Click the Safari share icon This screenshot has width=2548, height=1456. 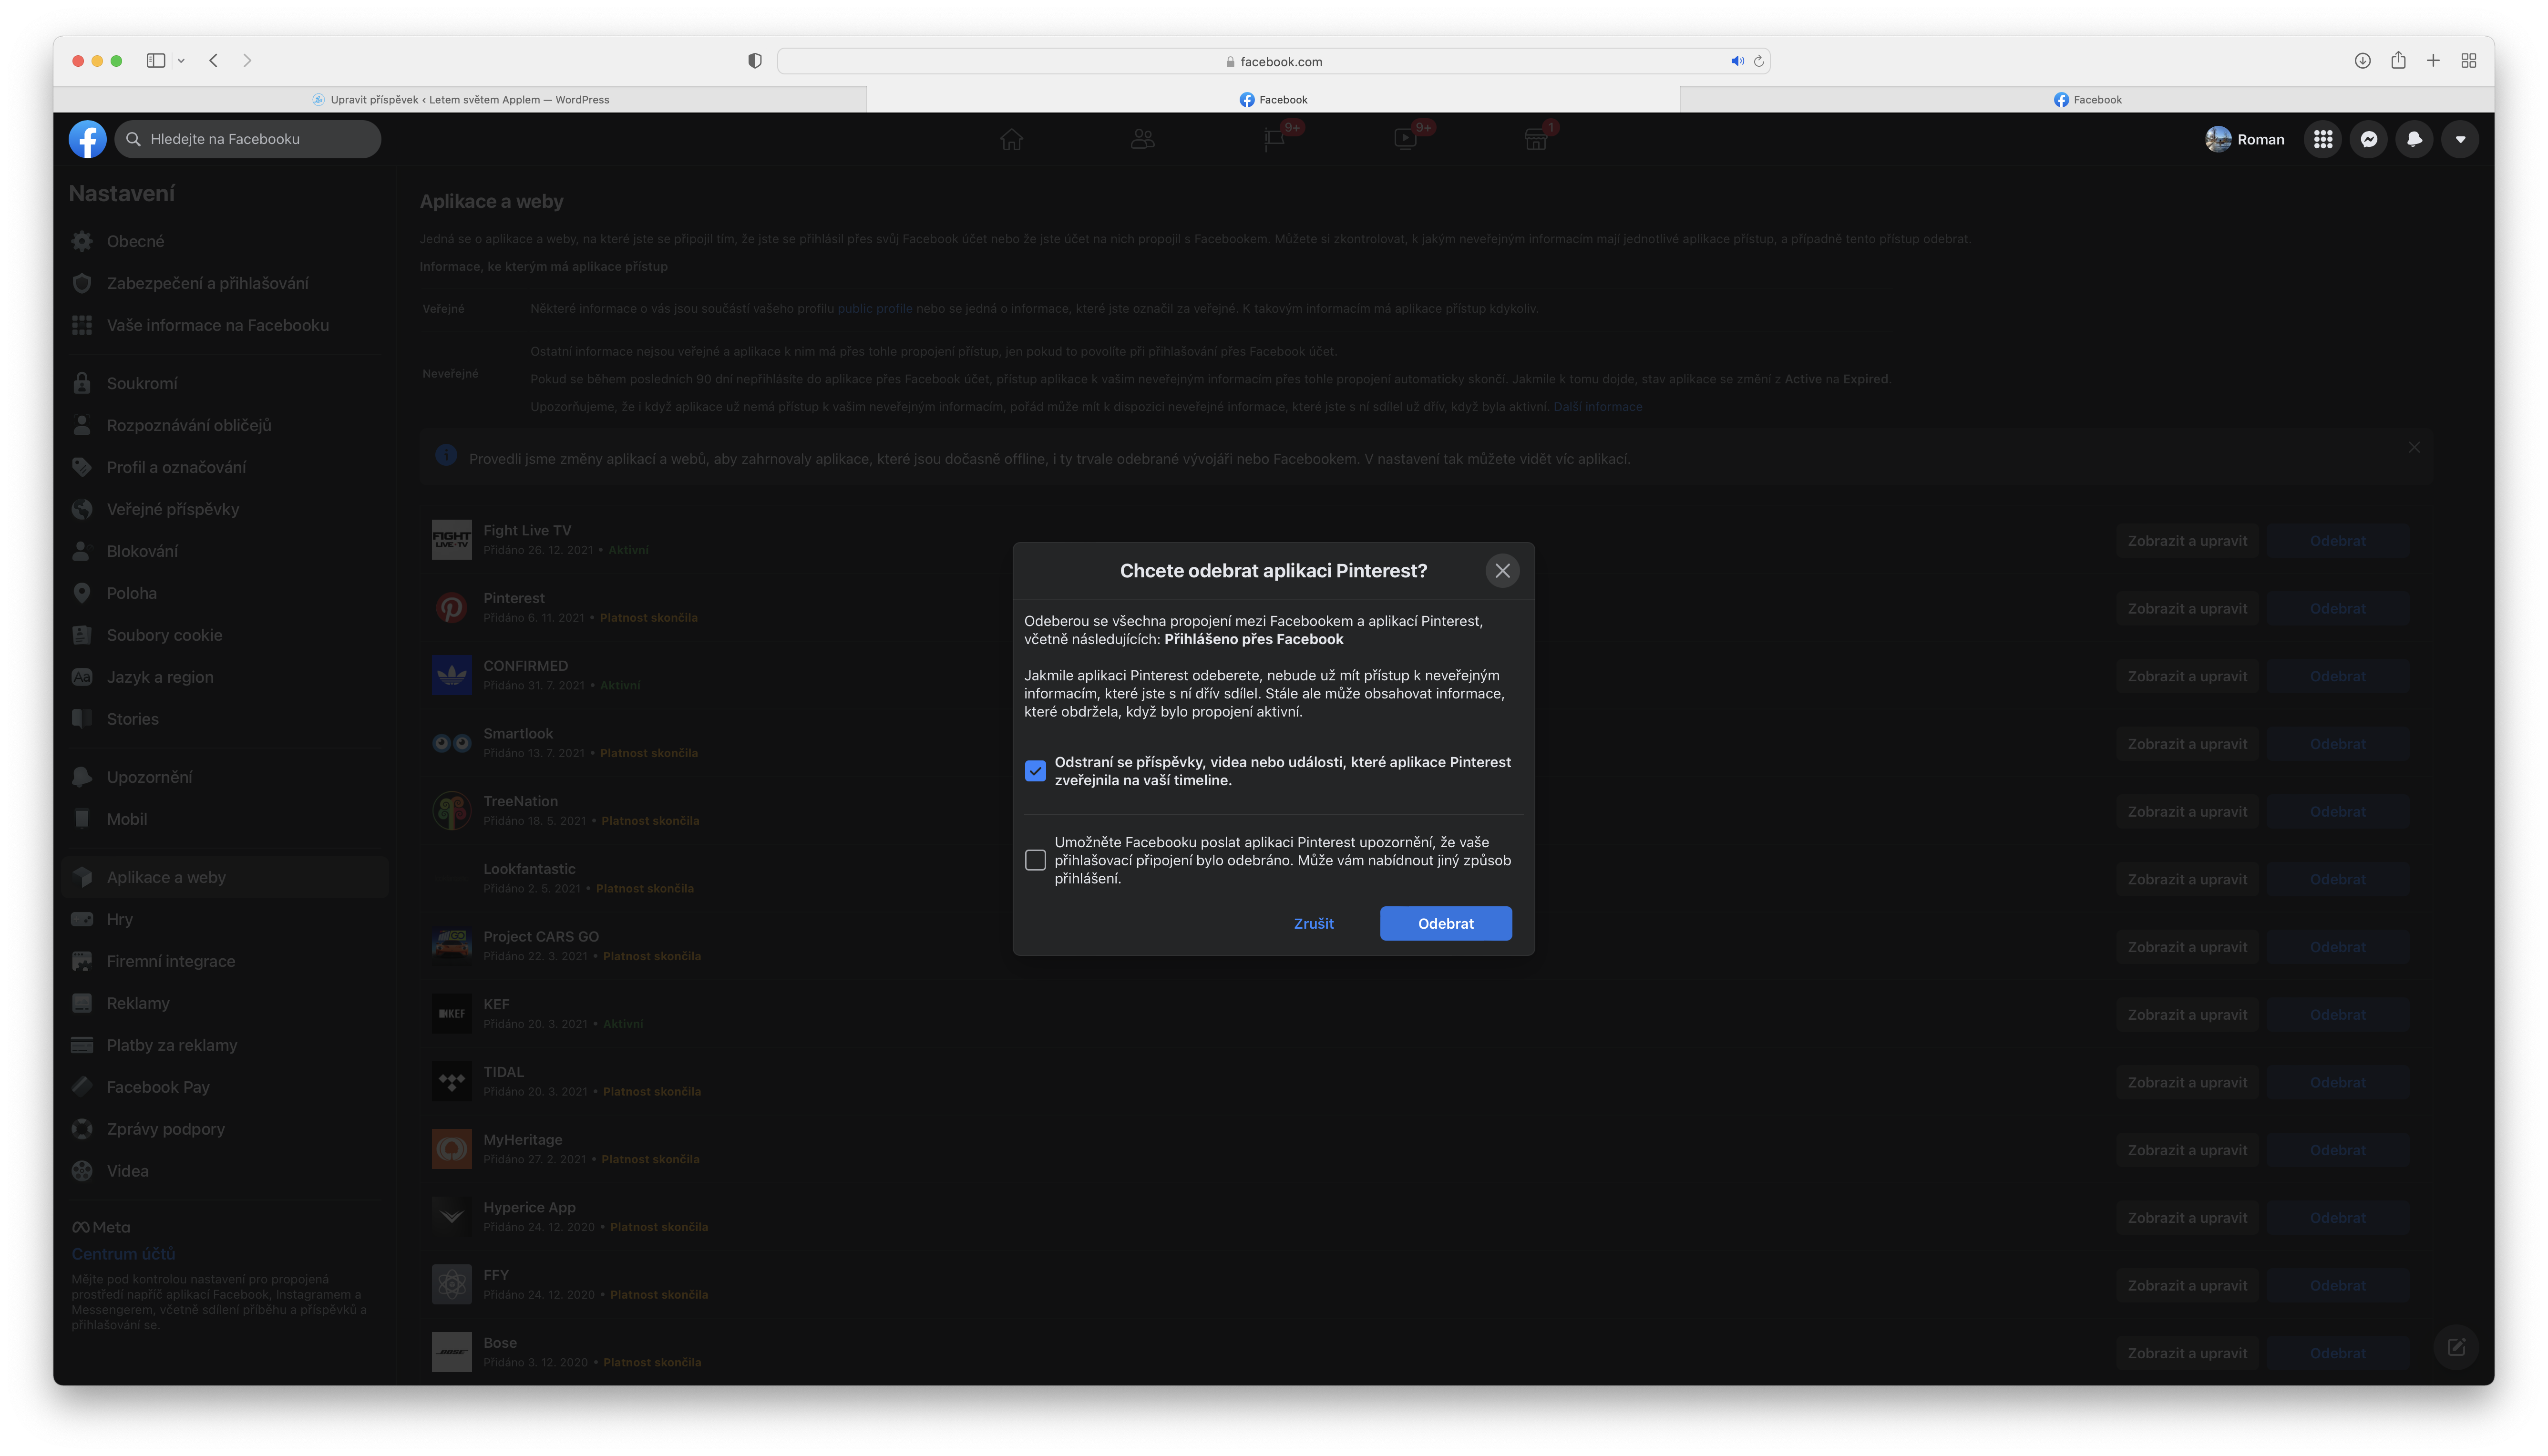click(2398, 61)
